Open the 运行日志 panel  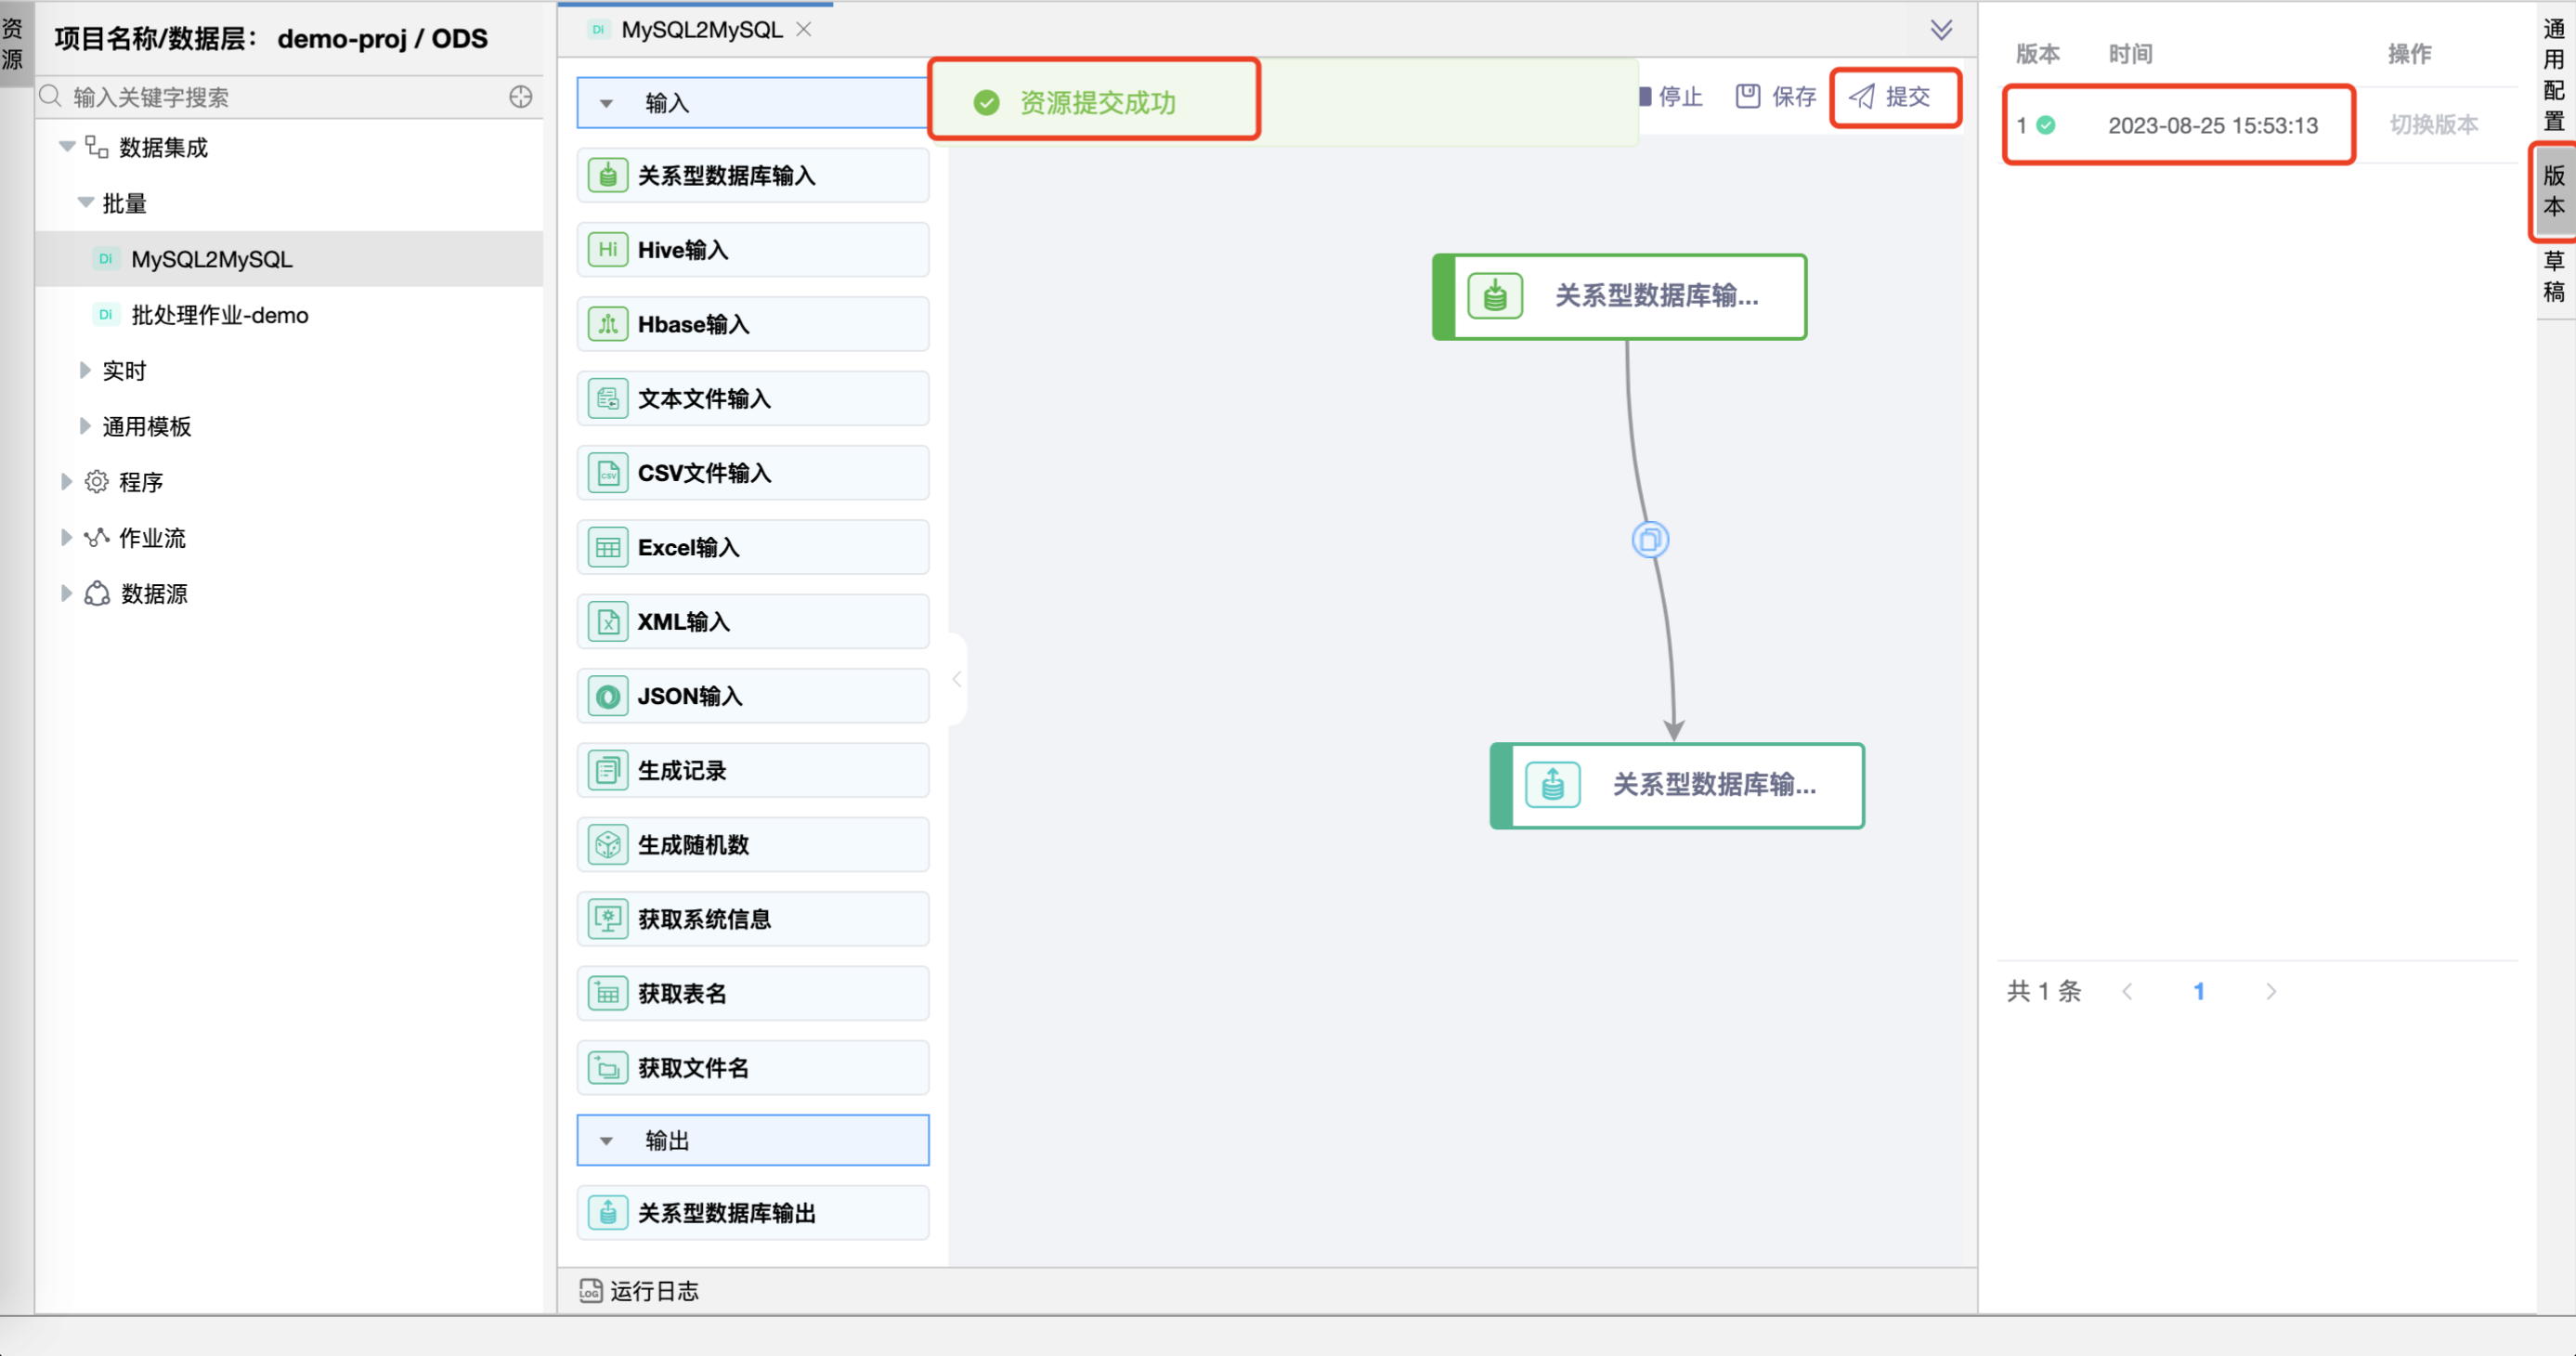point(639,1291)
